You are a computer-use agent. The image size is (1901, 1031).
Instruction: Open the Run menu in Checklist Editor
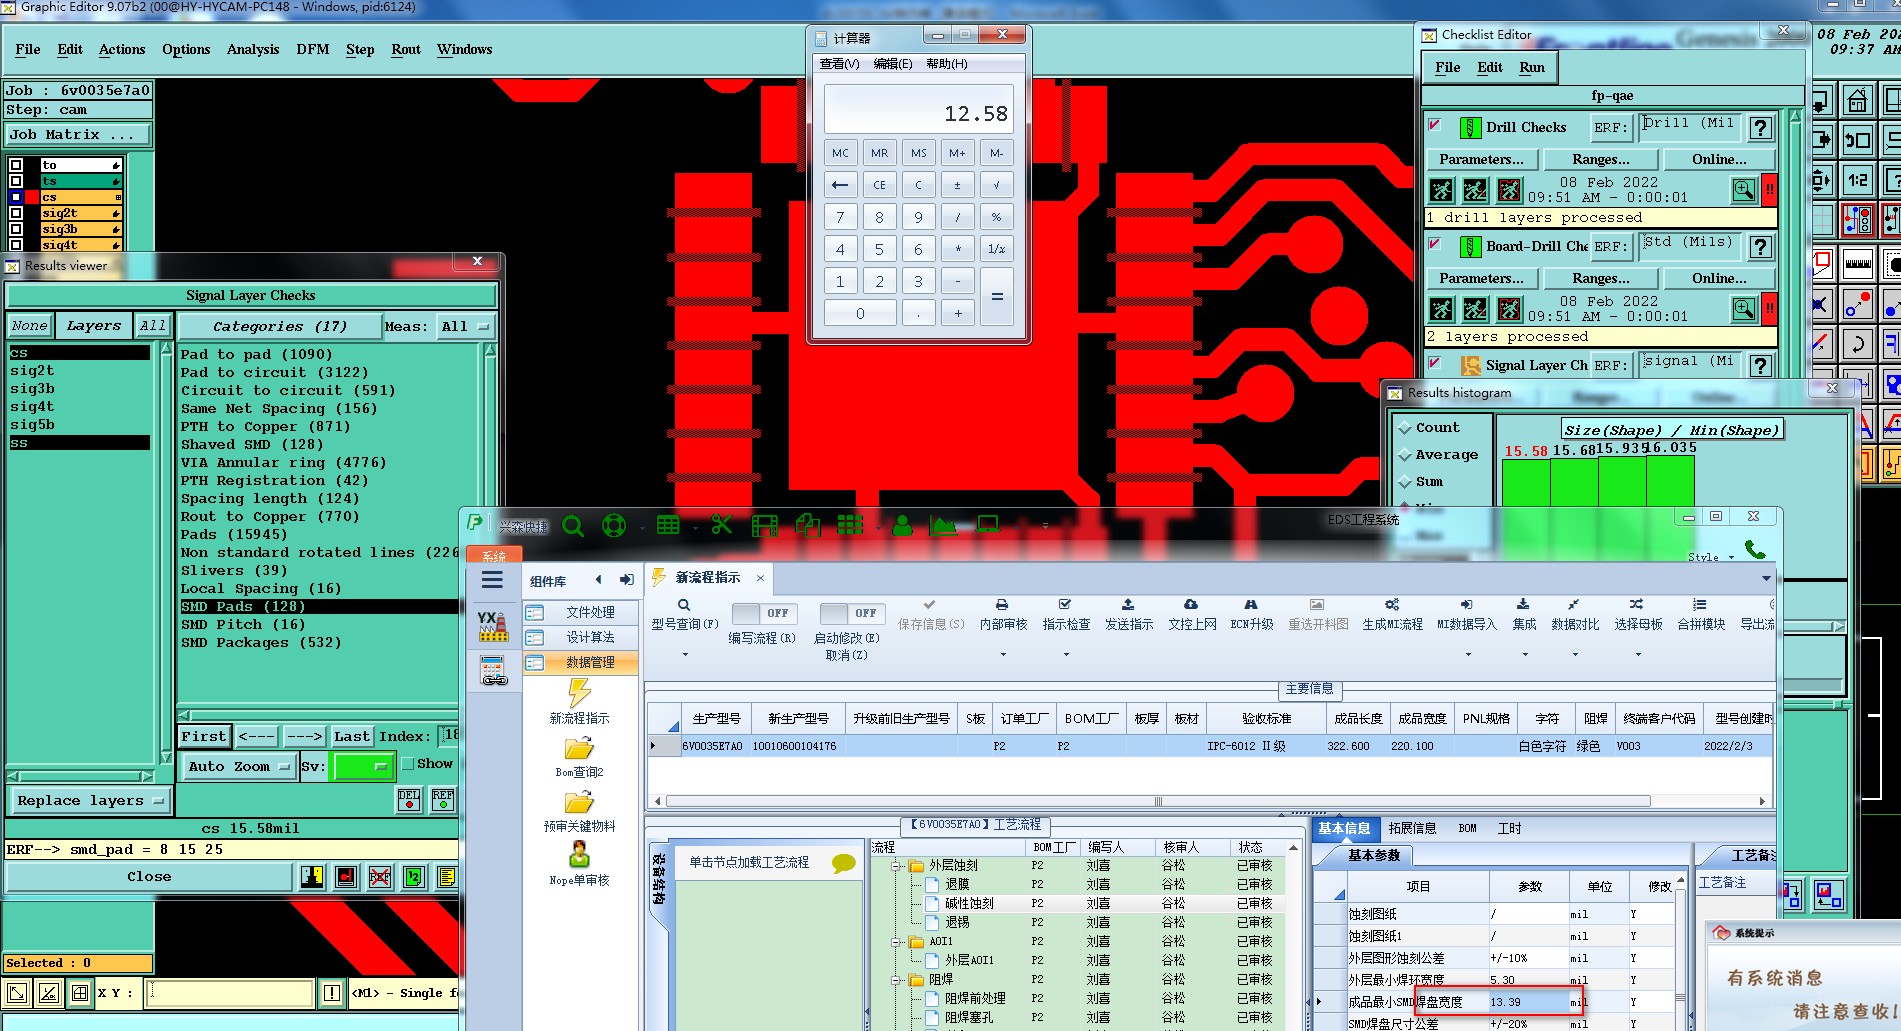(1532, 67)
